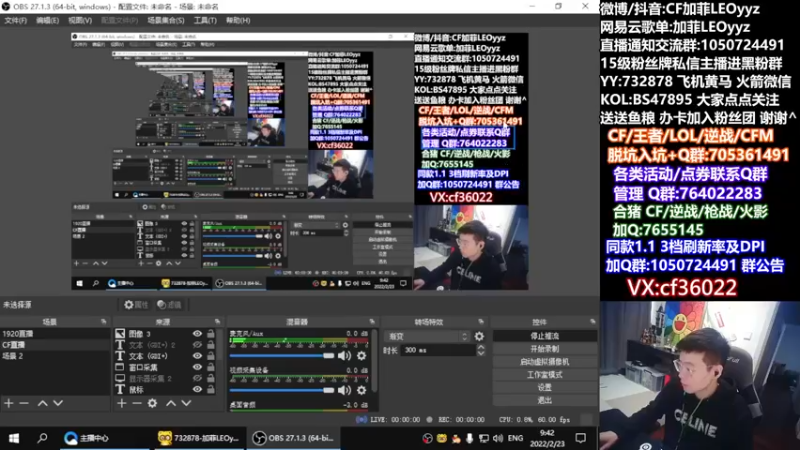Screen dimensions: 800x450
Task: Pop out the 来源 dock panel icon
Action: 217,321
